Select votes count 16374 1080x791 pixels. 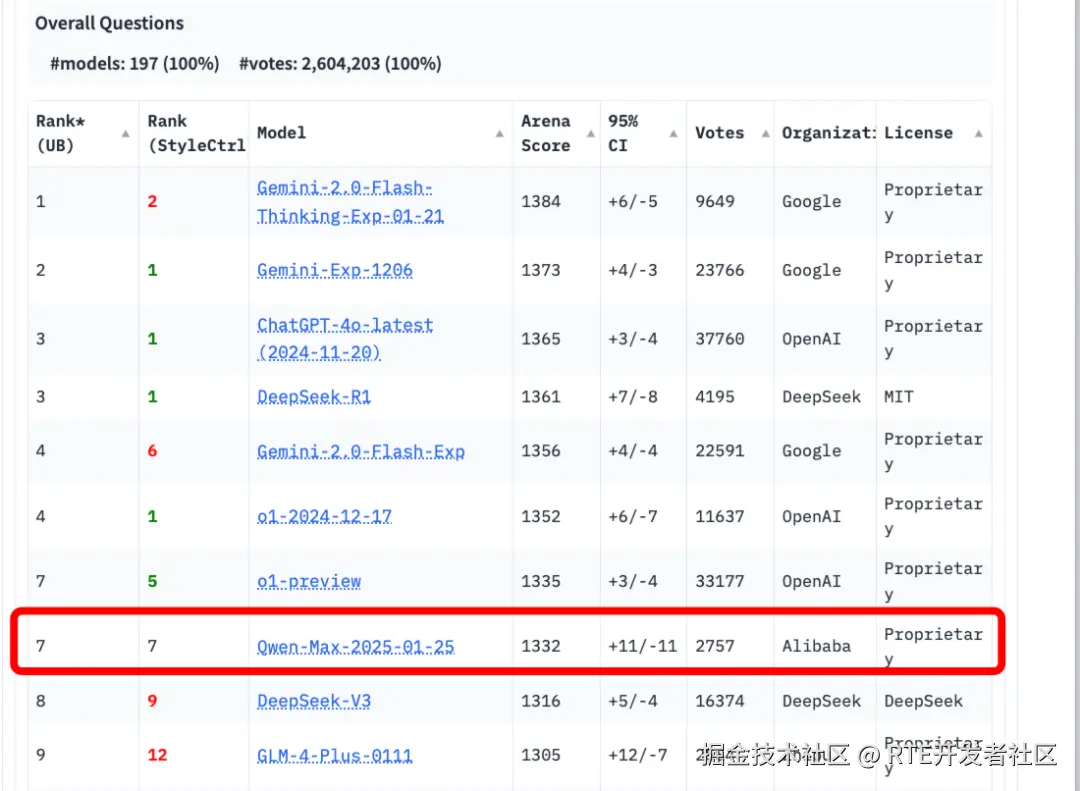(720, 701)
